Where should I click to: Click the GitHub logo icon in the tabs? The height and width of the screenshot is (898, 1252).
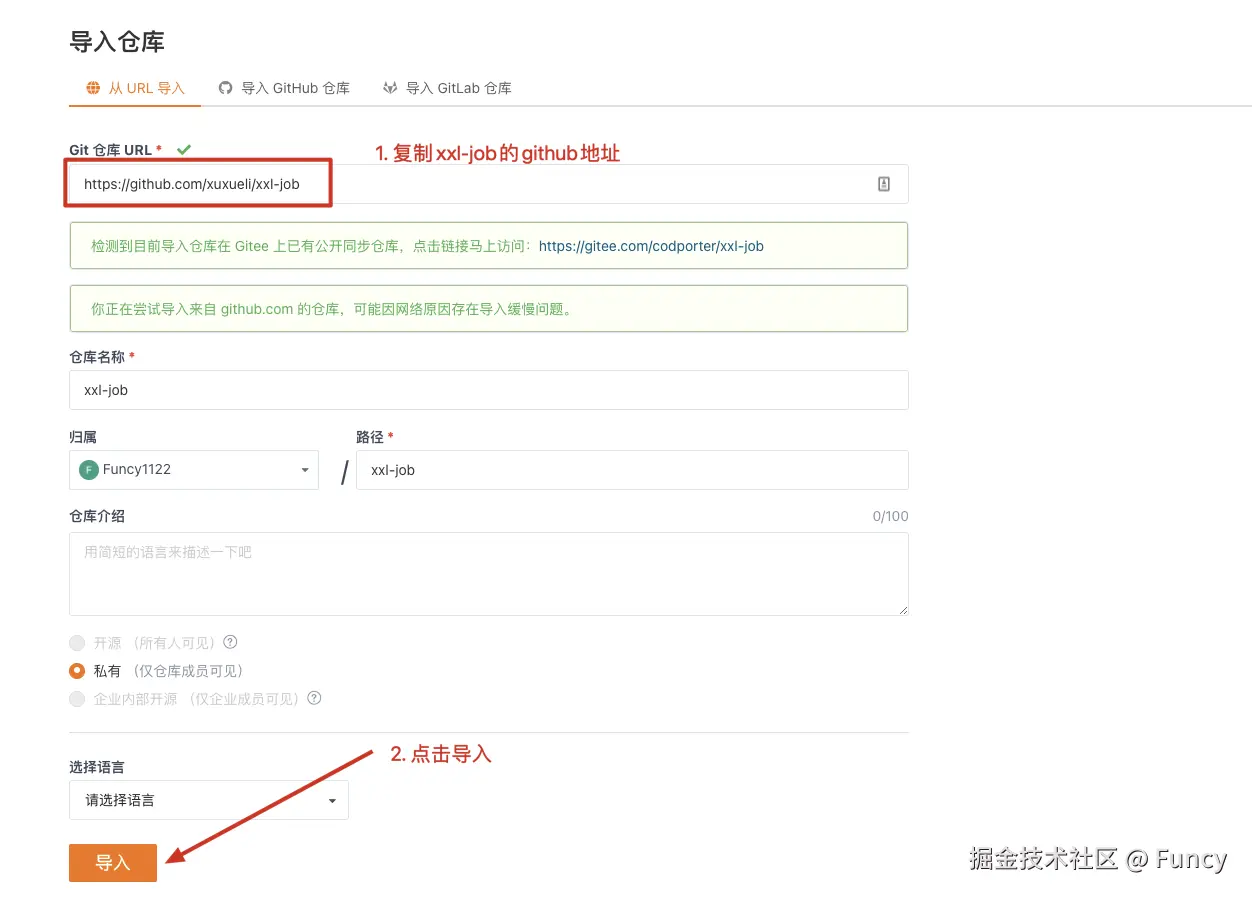pyautogui.click(x=225, y=88)
